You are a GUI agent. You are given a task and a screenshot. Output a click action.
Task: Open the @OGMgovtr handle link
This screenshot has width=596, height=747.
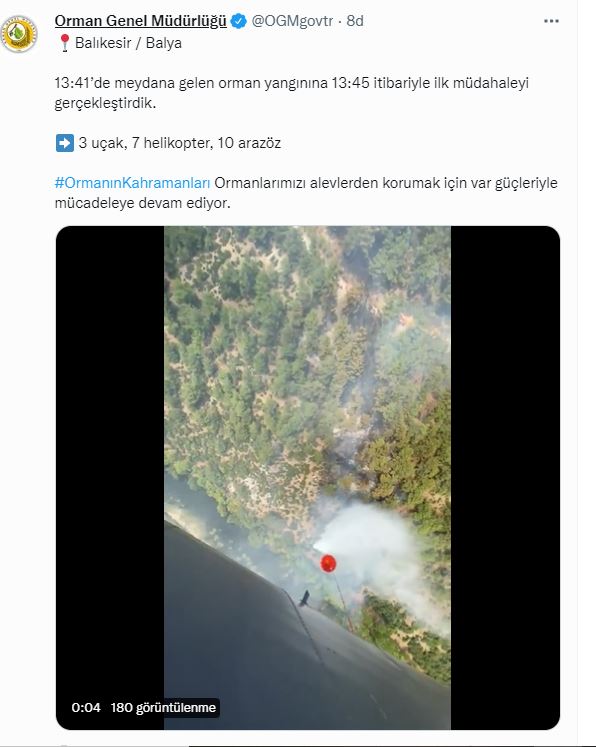(292, 21)
